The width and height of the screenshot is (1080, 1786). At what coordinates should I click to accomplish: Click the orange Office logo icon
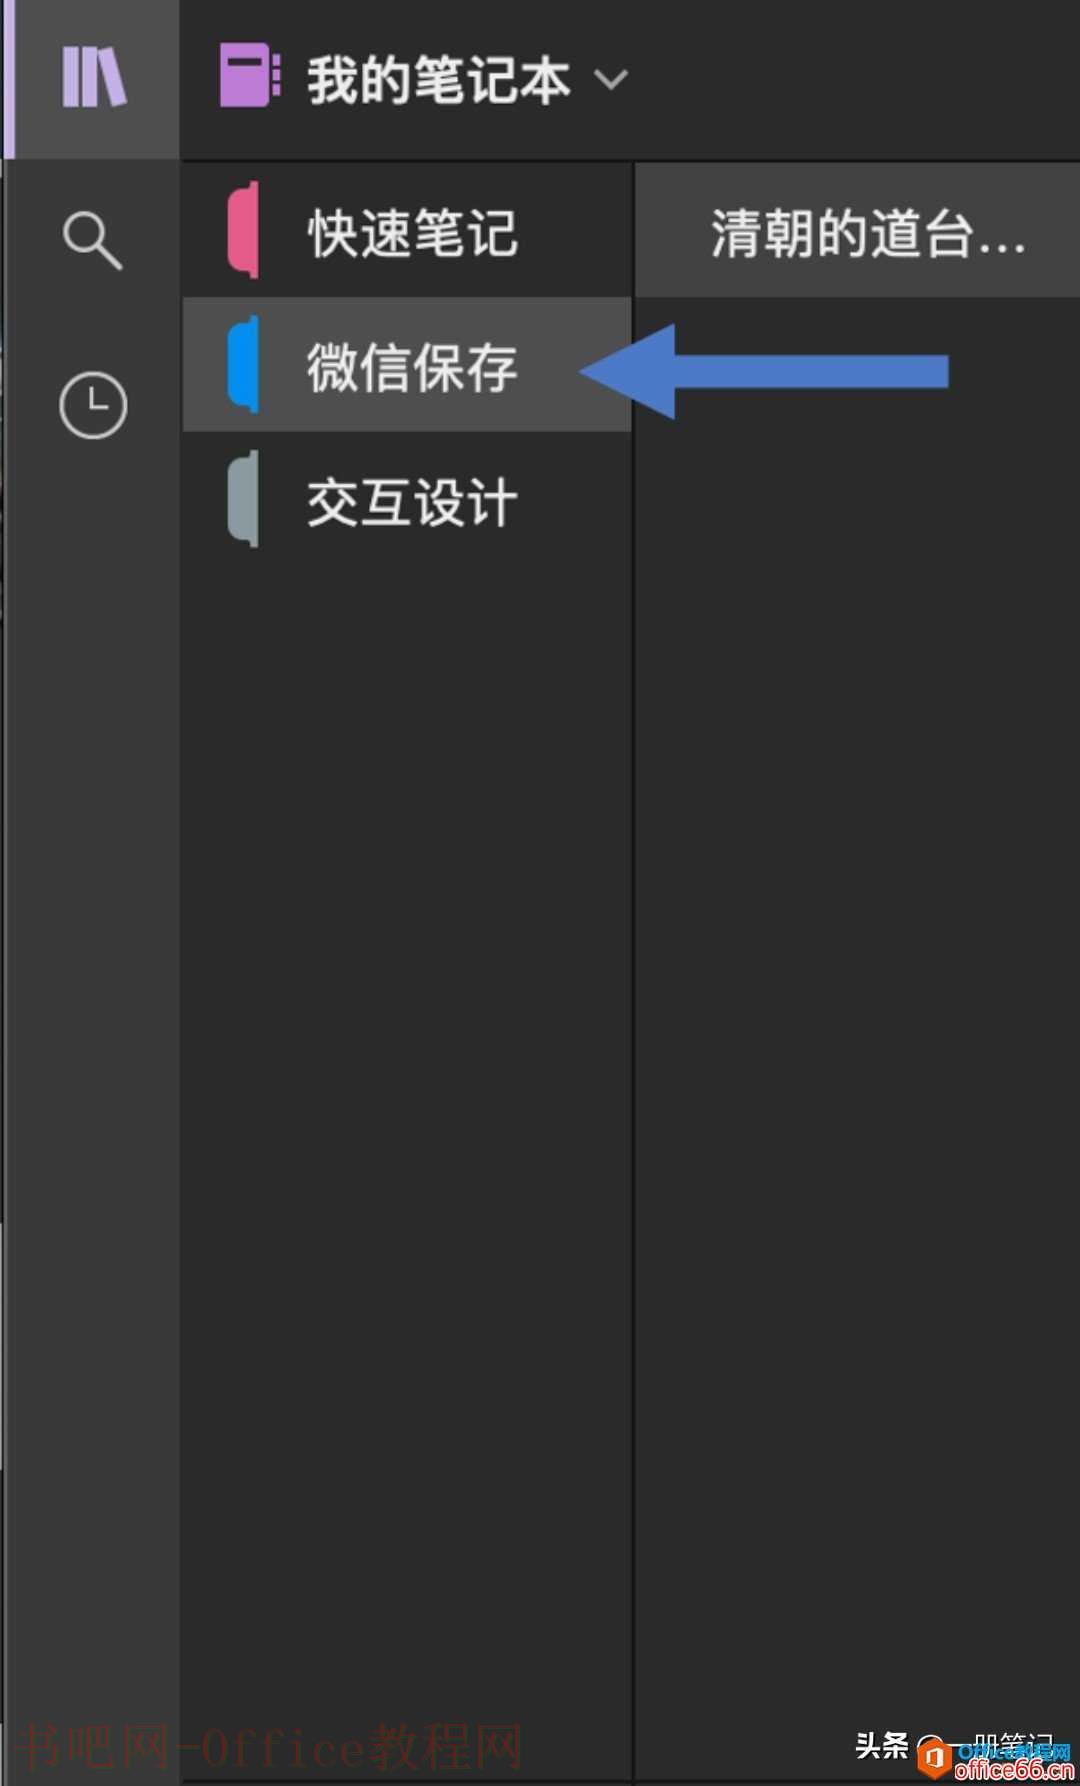[934, 1758]
